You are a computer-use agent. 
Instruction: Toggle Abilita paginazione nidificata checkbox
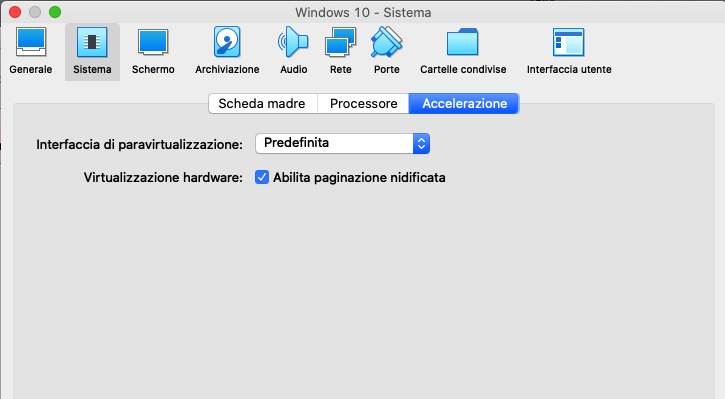262,178
